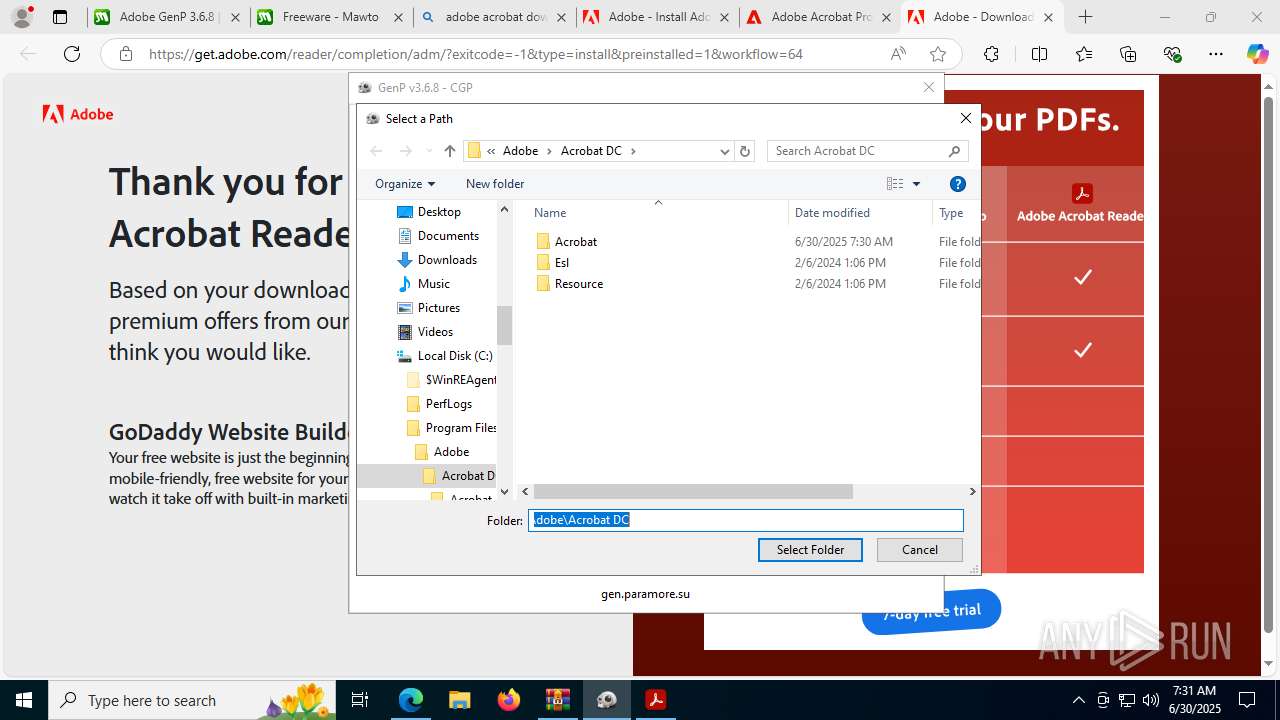Click the Forward arrow in file dialog
This screenshot has width=1280, height=720.
pos(405,151)
